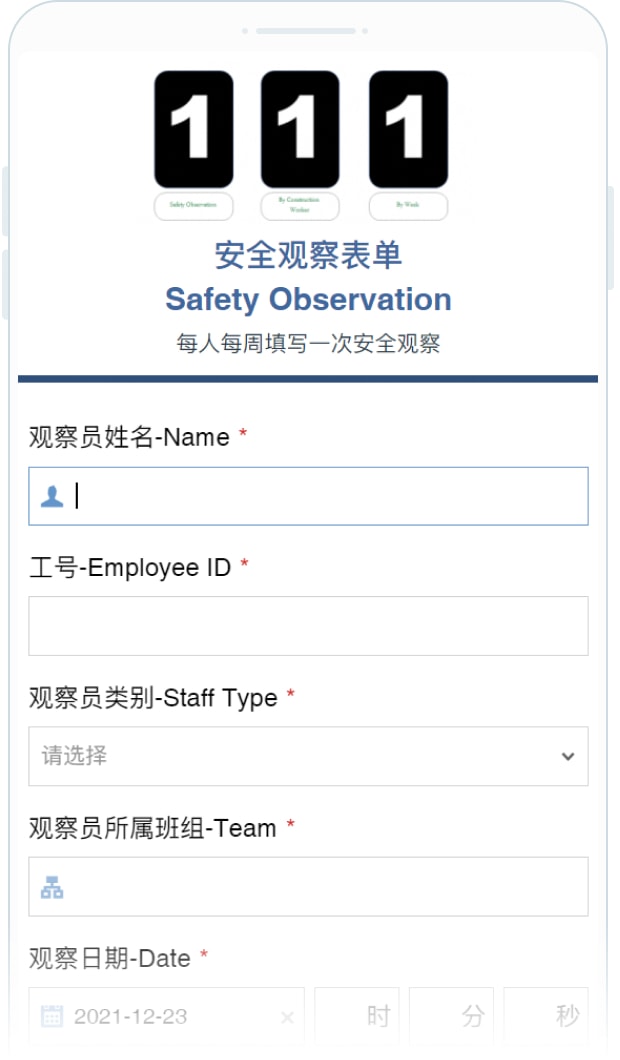Click the 'By Week' pill label

point(408,206)
